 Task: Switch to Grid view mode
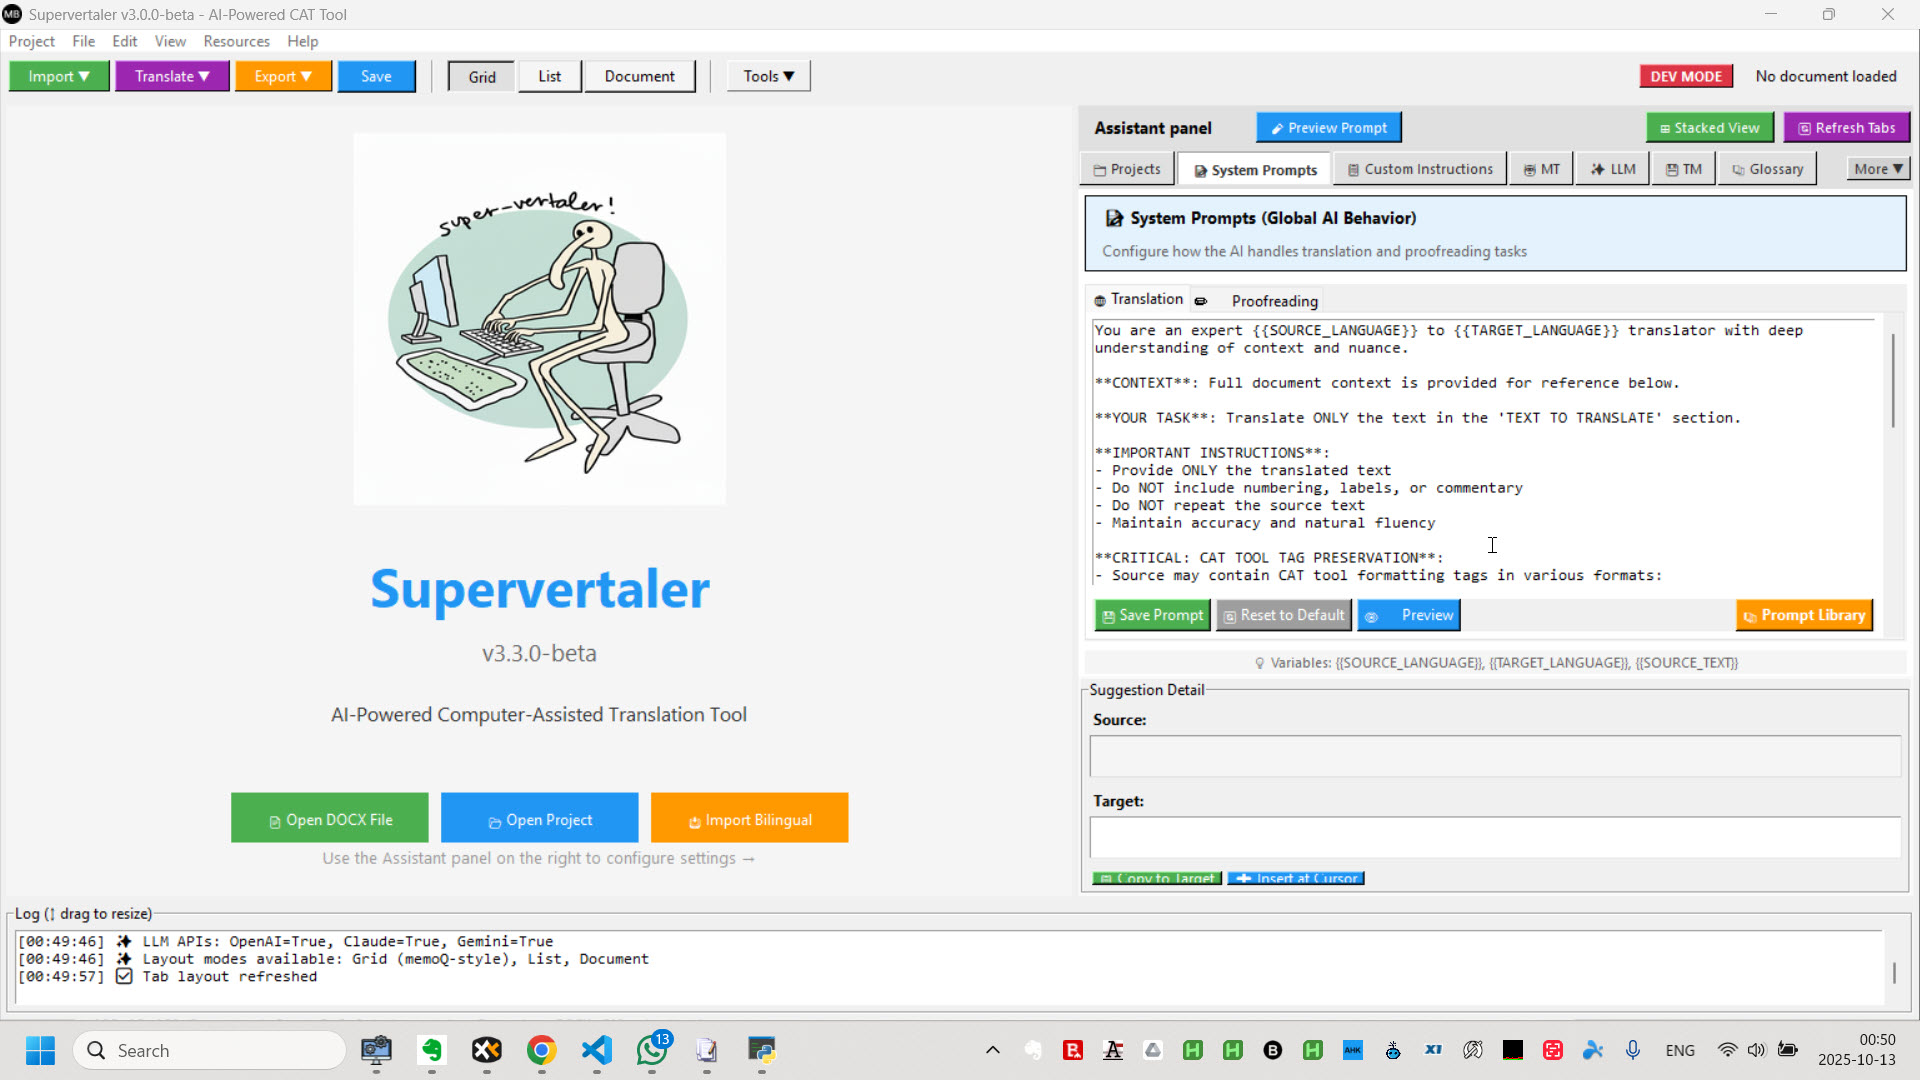481,76
